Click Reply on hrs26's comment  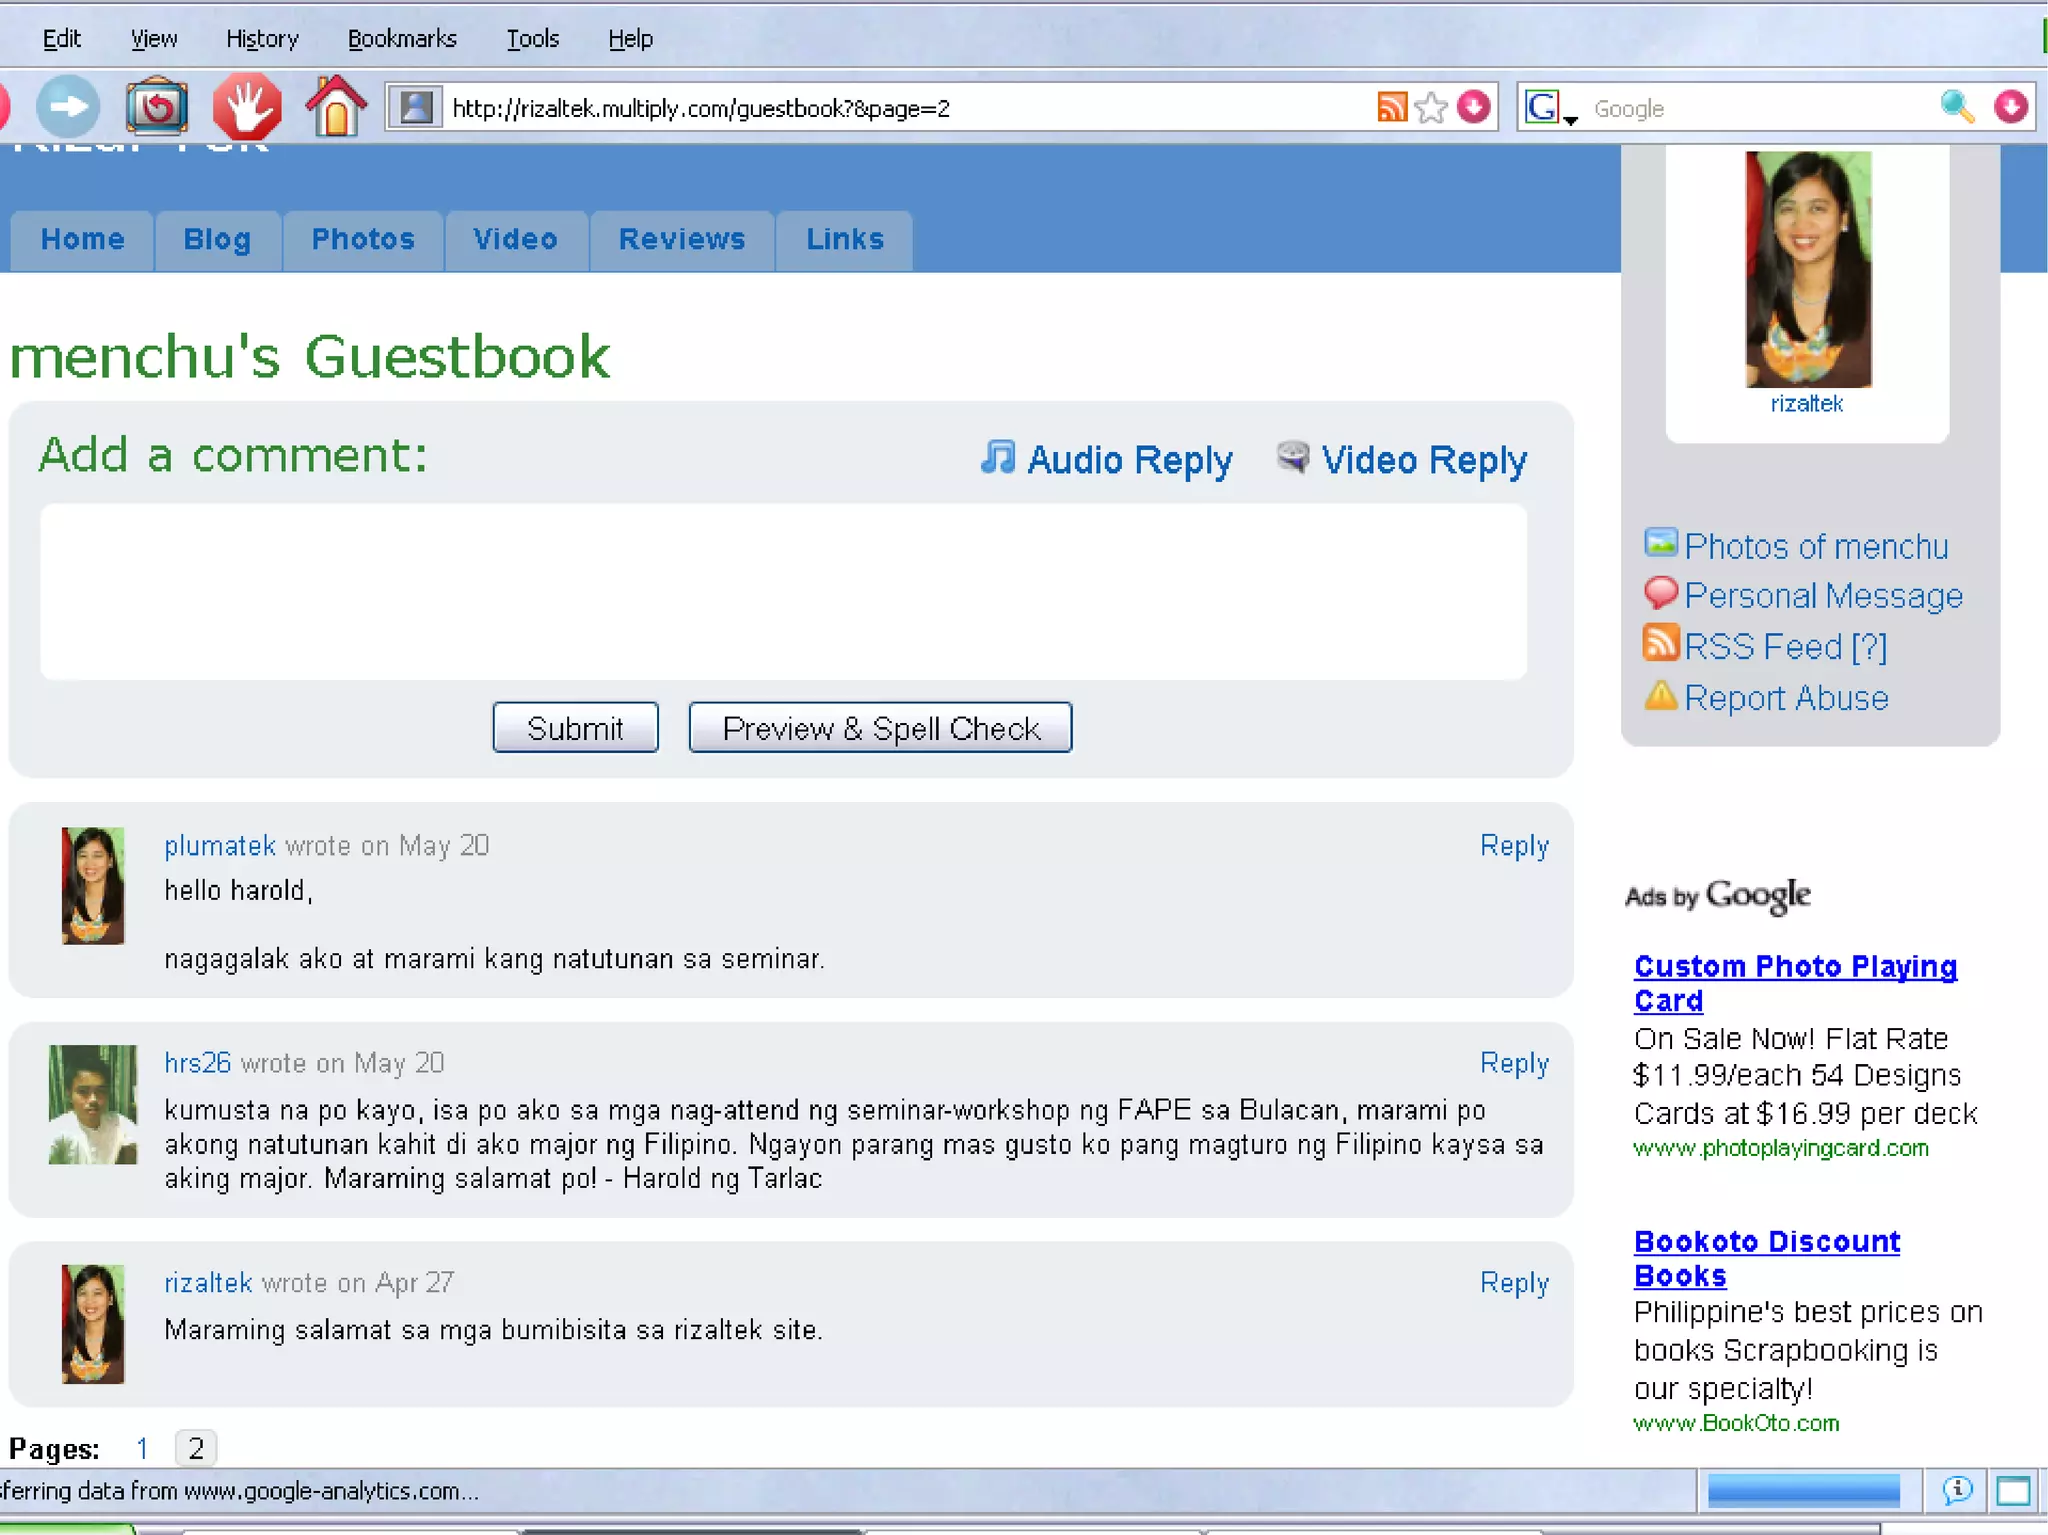(x=1514, y=1063)
